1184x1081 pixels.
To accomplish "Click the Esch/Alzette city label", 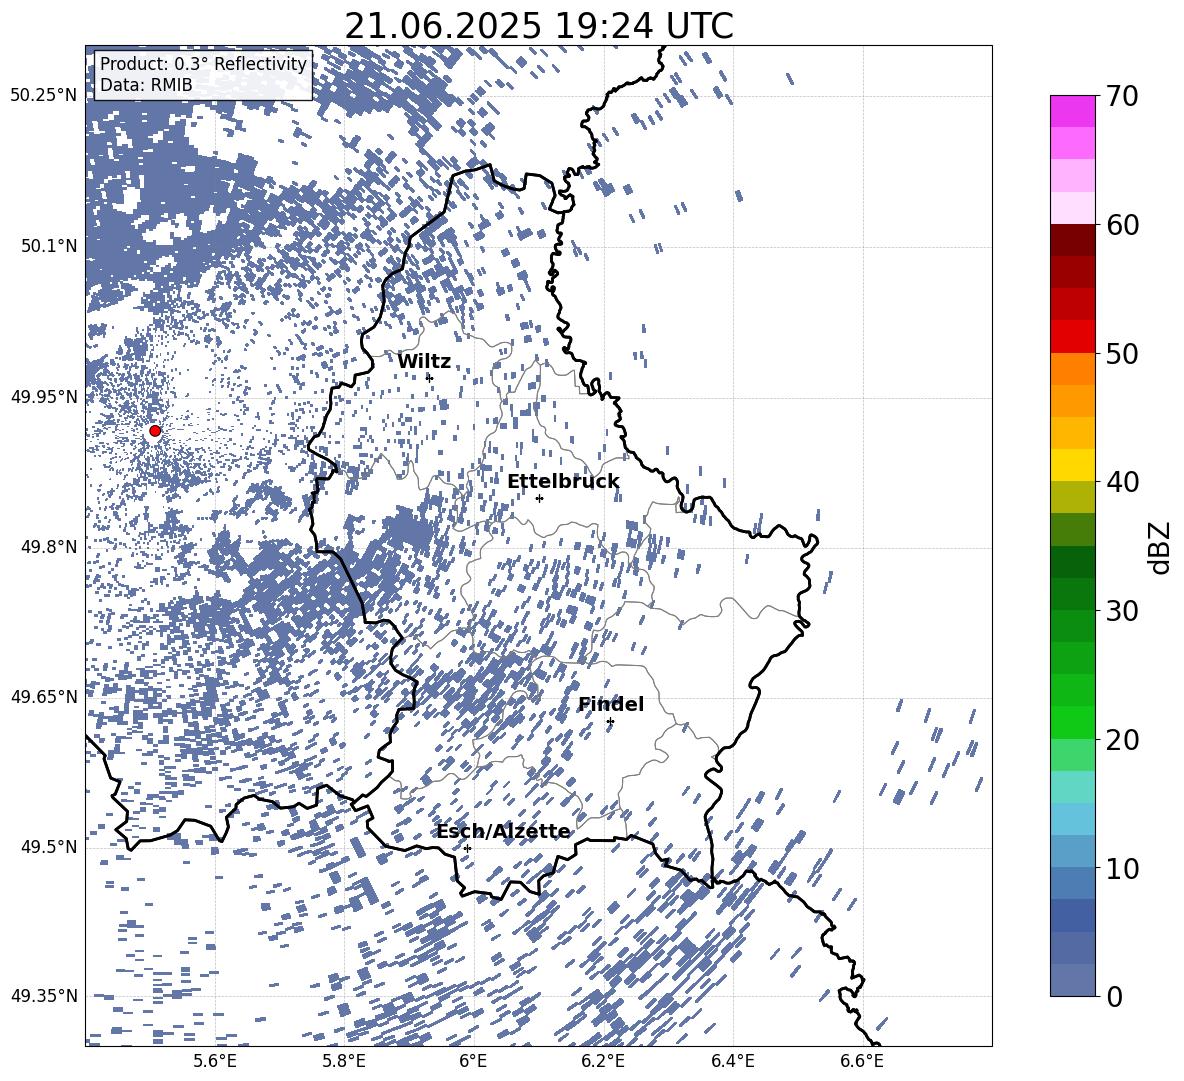I will pyautogui.click(x=504, y=832).
